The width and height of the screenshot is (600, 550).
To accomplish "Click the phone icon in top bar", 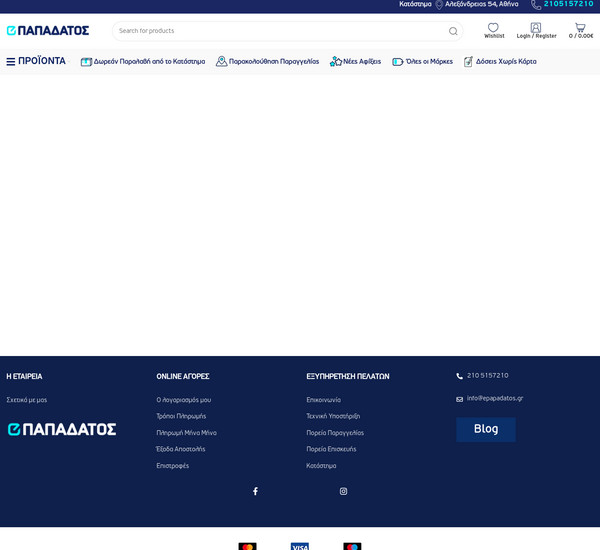I will [536, 5].
